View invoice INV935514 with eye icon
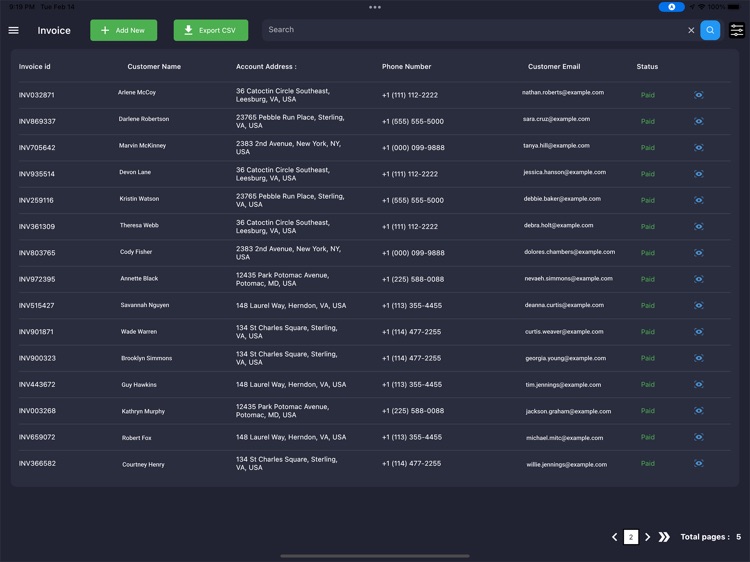The image size is (750, 562). (698, 174)
